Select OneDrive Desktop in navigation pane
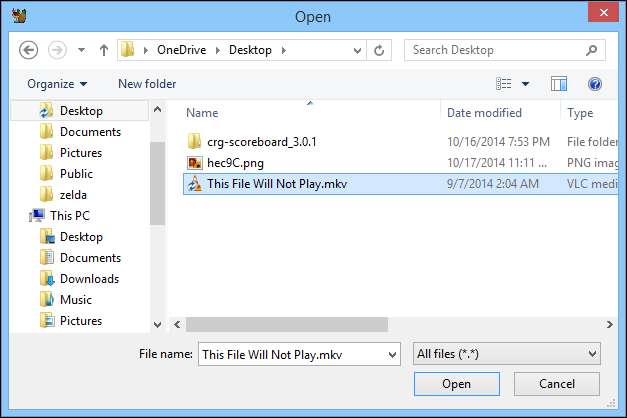 80,111
